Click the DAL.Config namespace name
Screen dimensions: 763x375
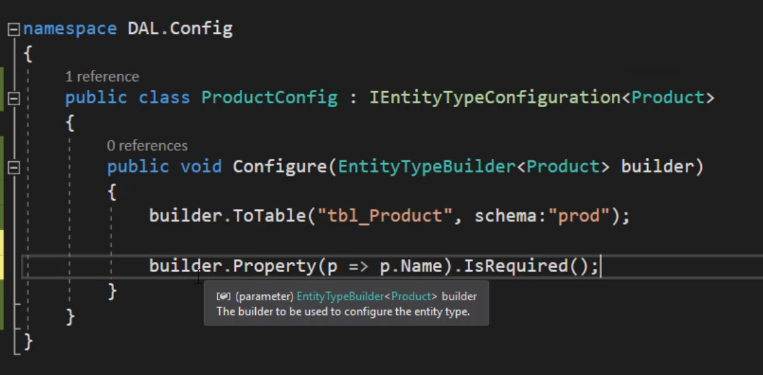[x=180, y=29]
